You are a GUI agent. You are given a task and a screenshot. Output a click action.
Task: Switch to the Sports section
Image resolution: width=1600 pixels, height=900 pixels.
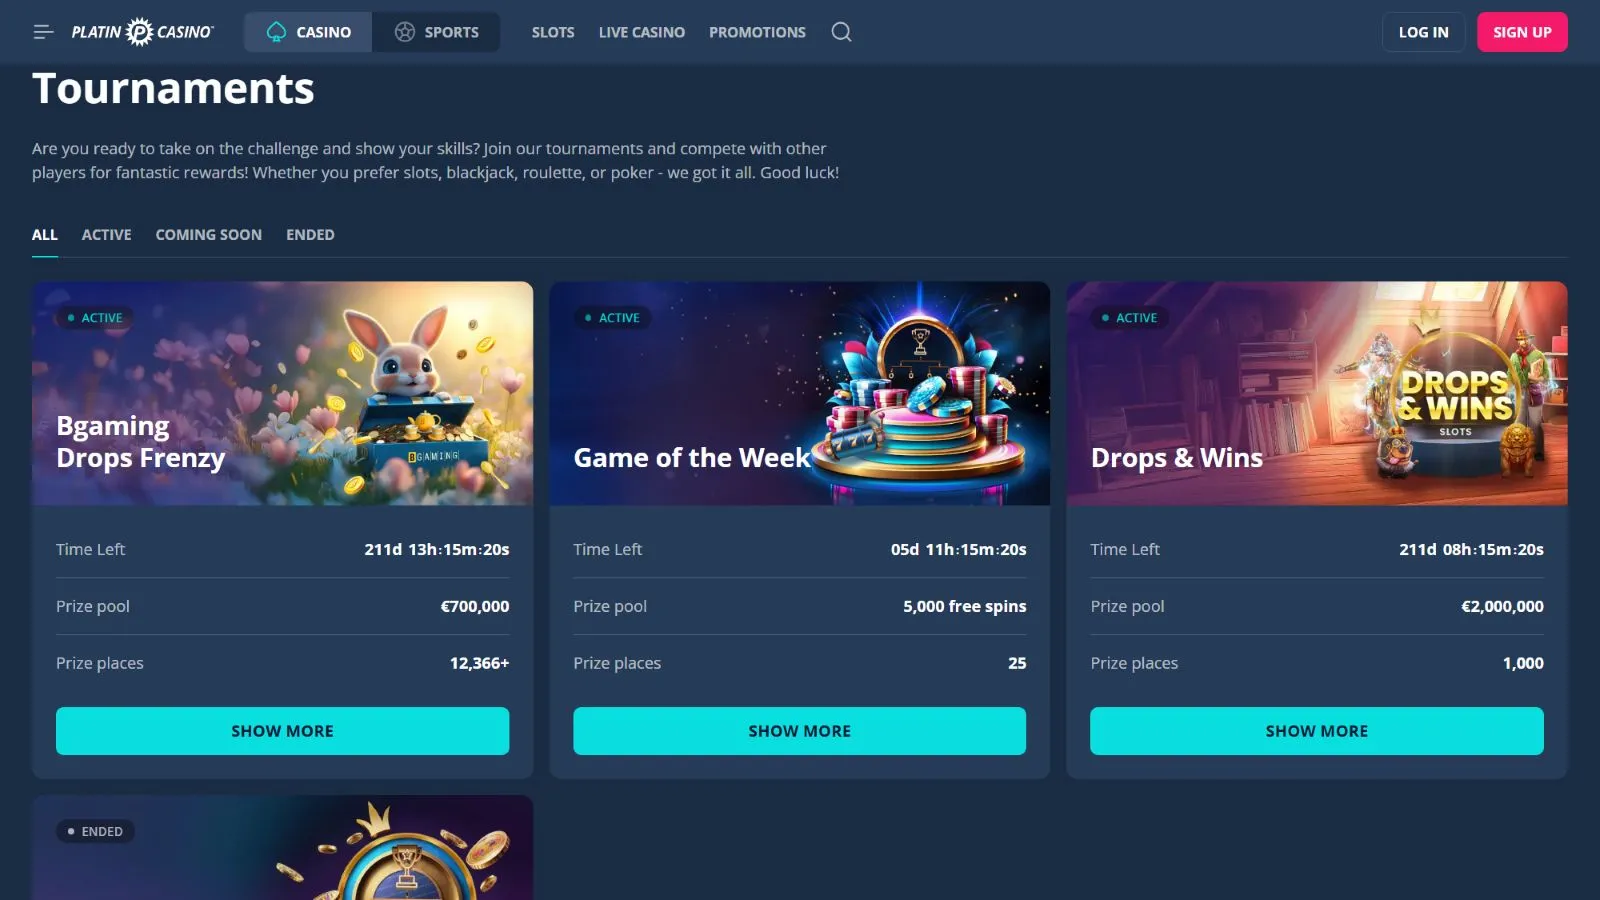point(436,32)
